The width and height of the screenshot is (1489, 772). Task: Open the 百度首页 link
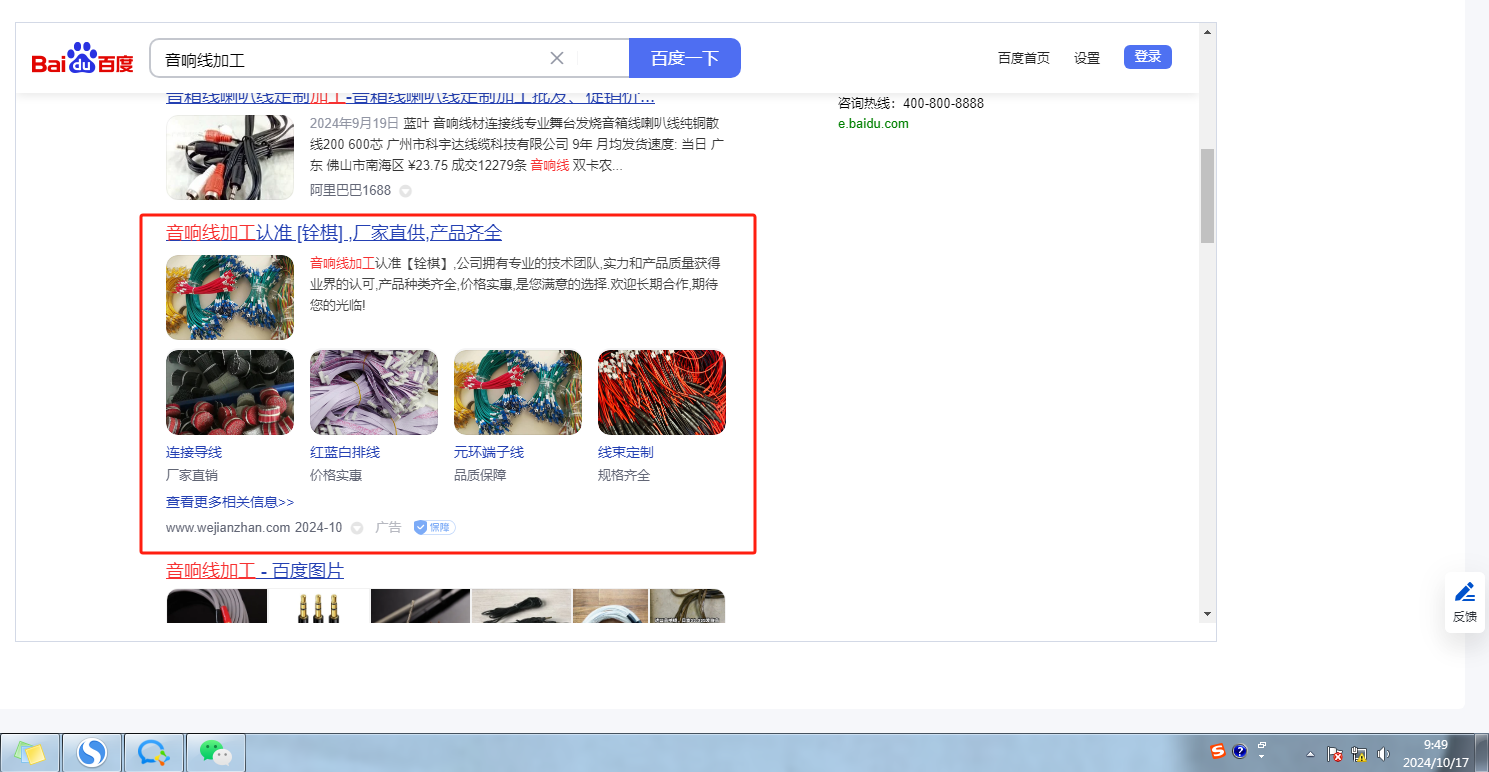point(1024,58)
